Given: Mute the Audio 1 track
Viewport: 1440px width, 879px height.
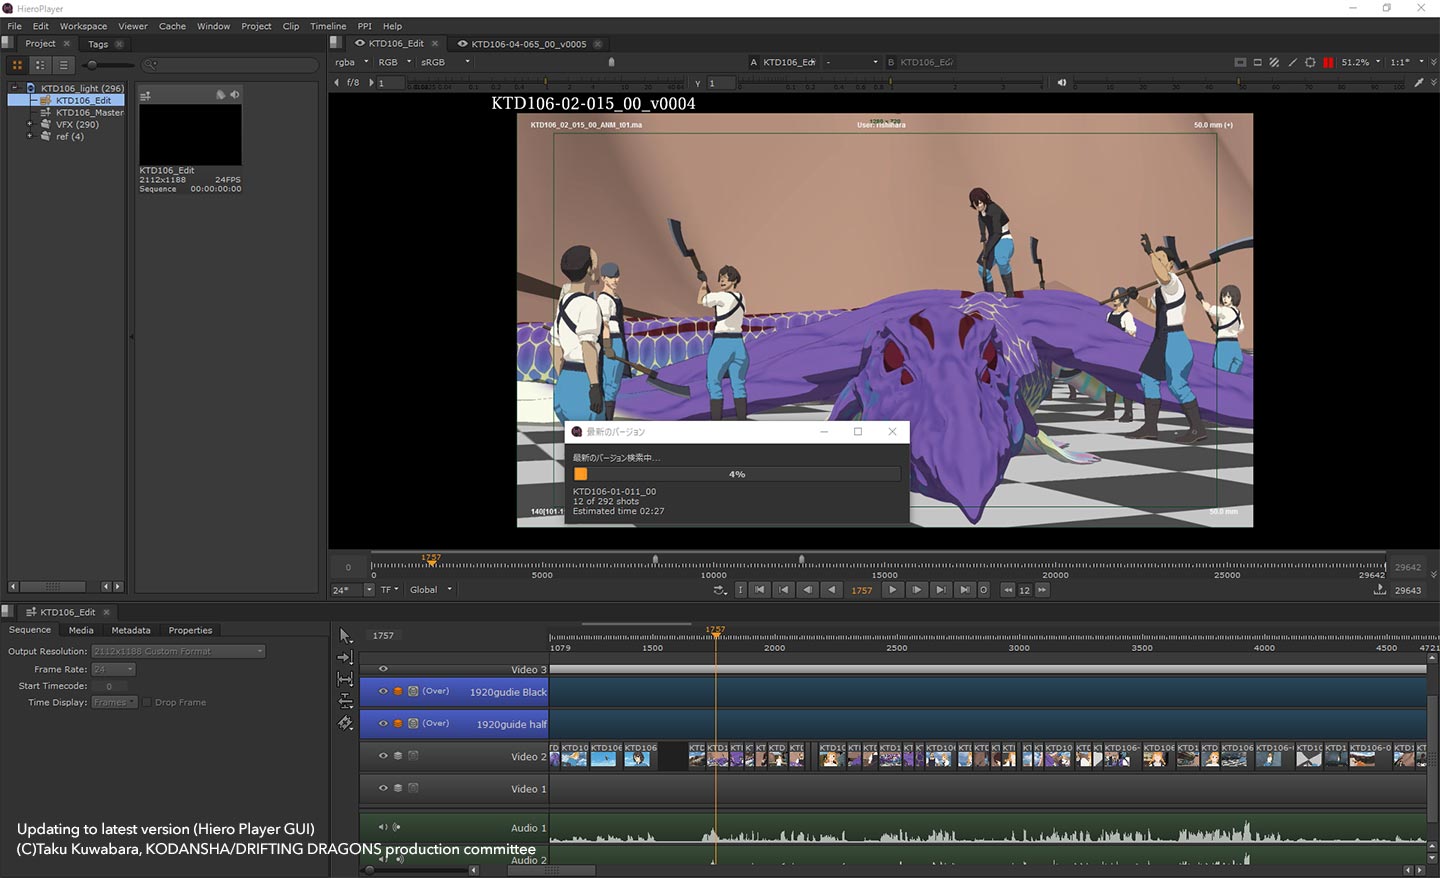Looking at the screenshot, I should 382,827.
